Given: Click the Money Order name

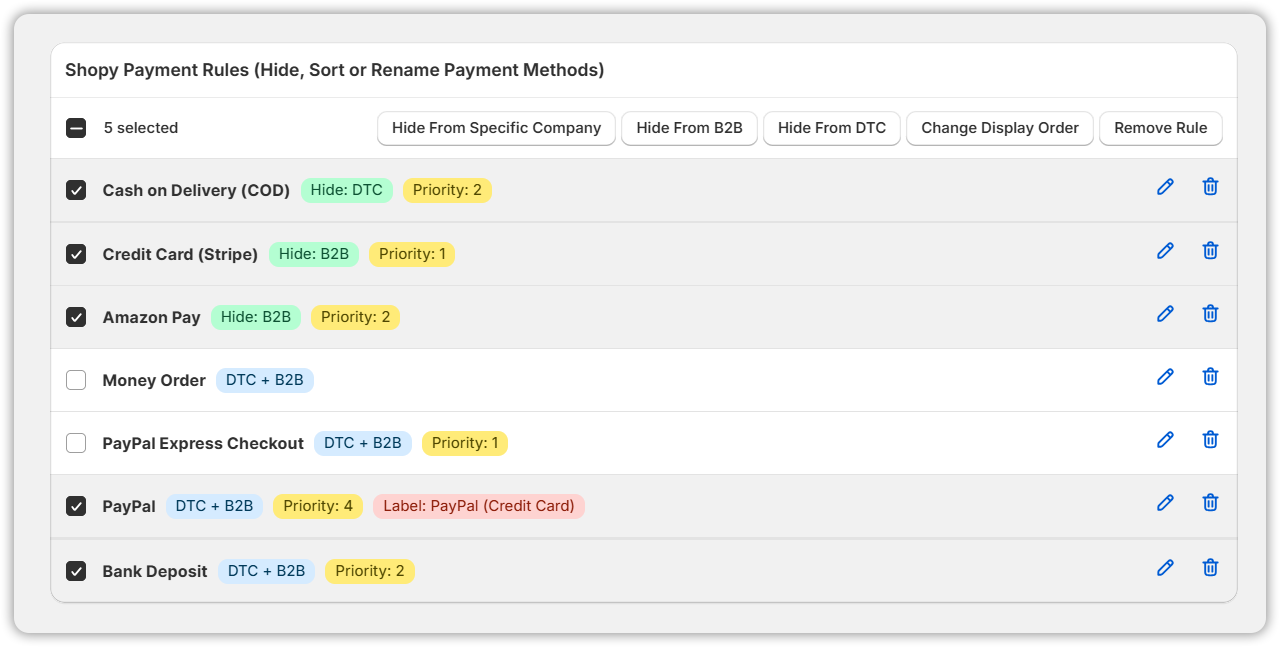Looking at the screenshot, I should [x=154, y=380].
